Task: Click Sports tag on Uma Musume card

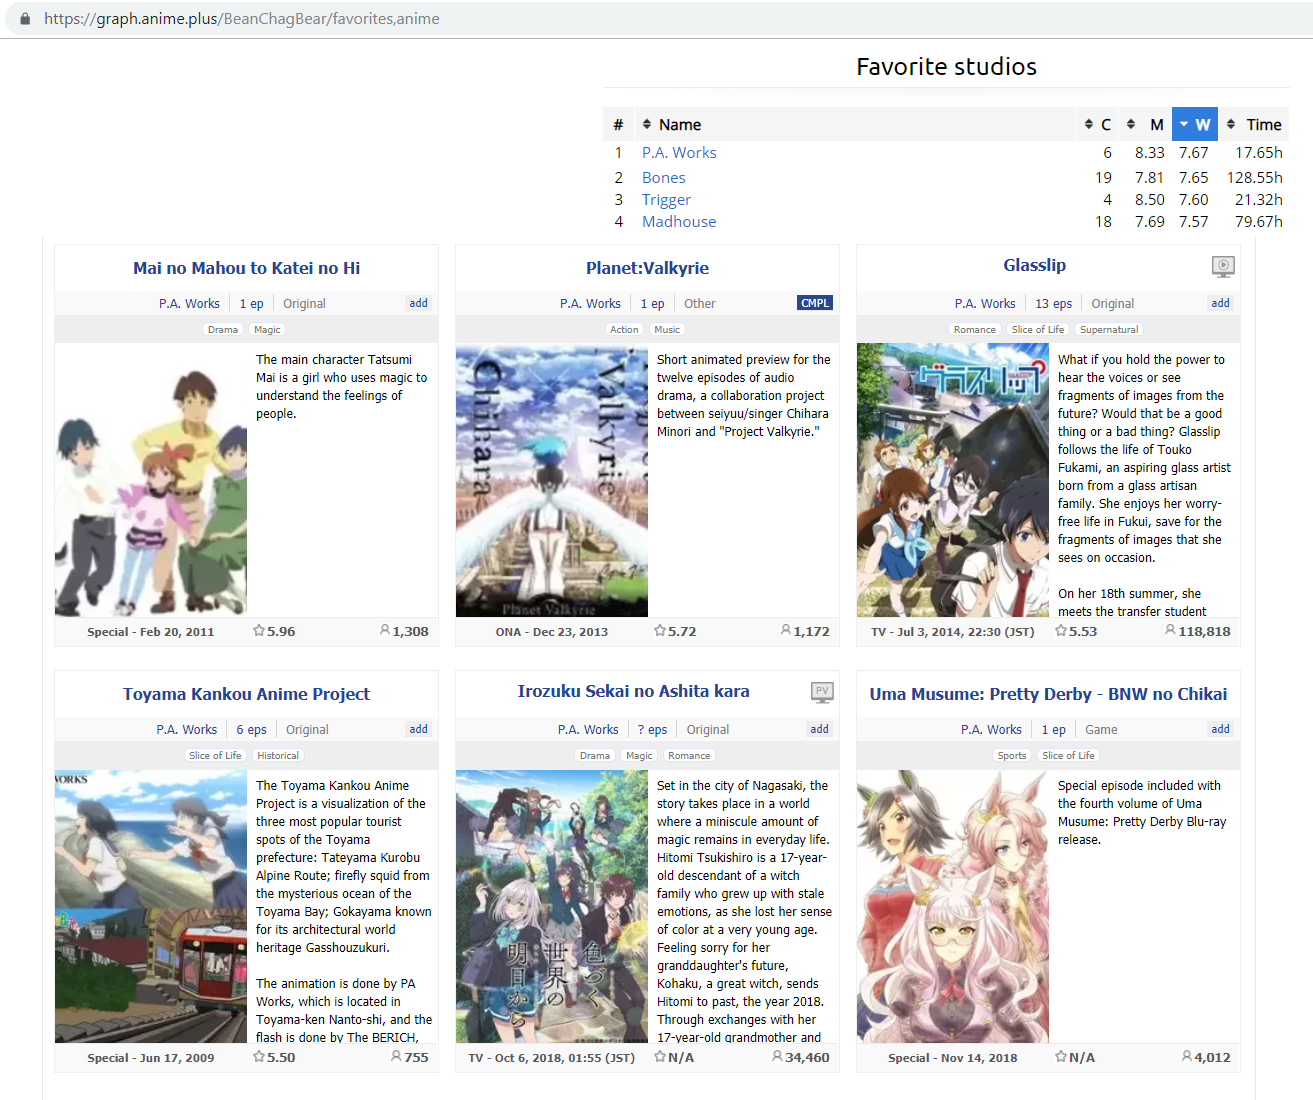Action: coord(1012,755)
